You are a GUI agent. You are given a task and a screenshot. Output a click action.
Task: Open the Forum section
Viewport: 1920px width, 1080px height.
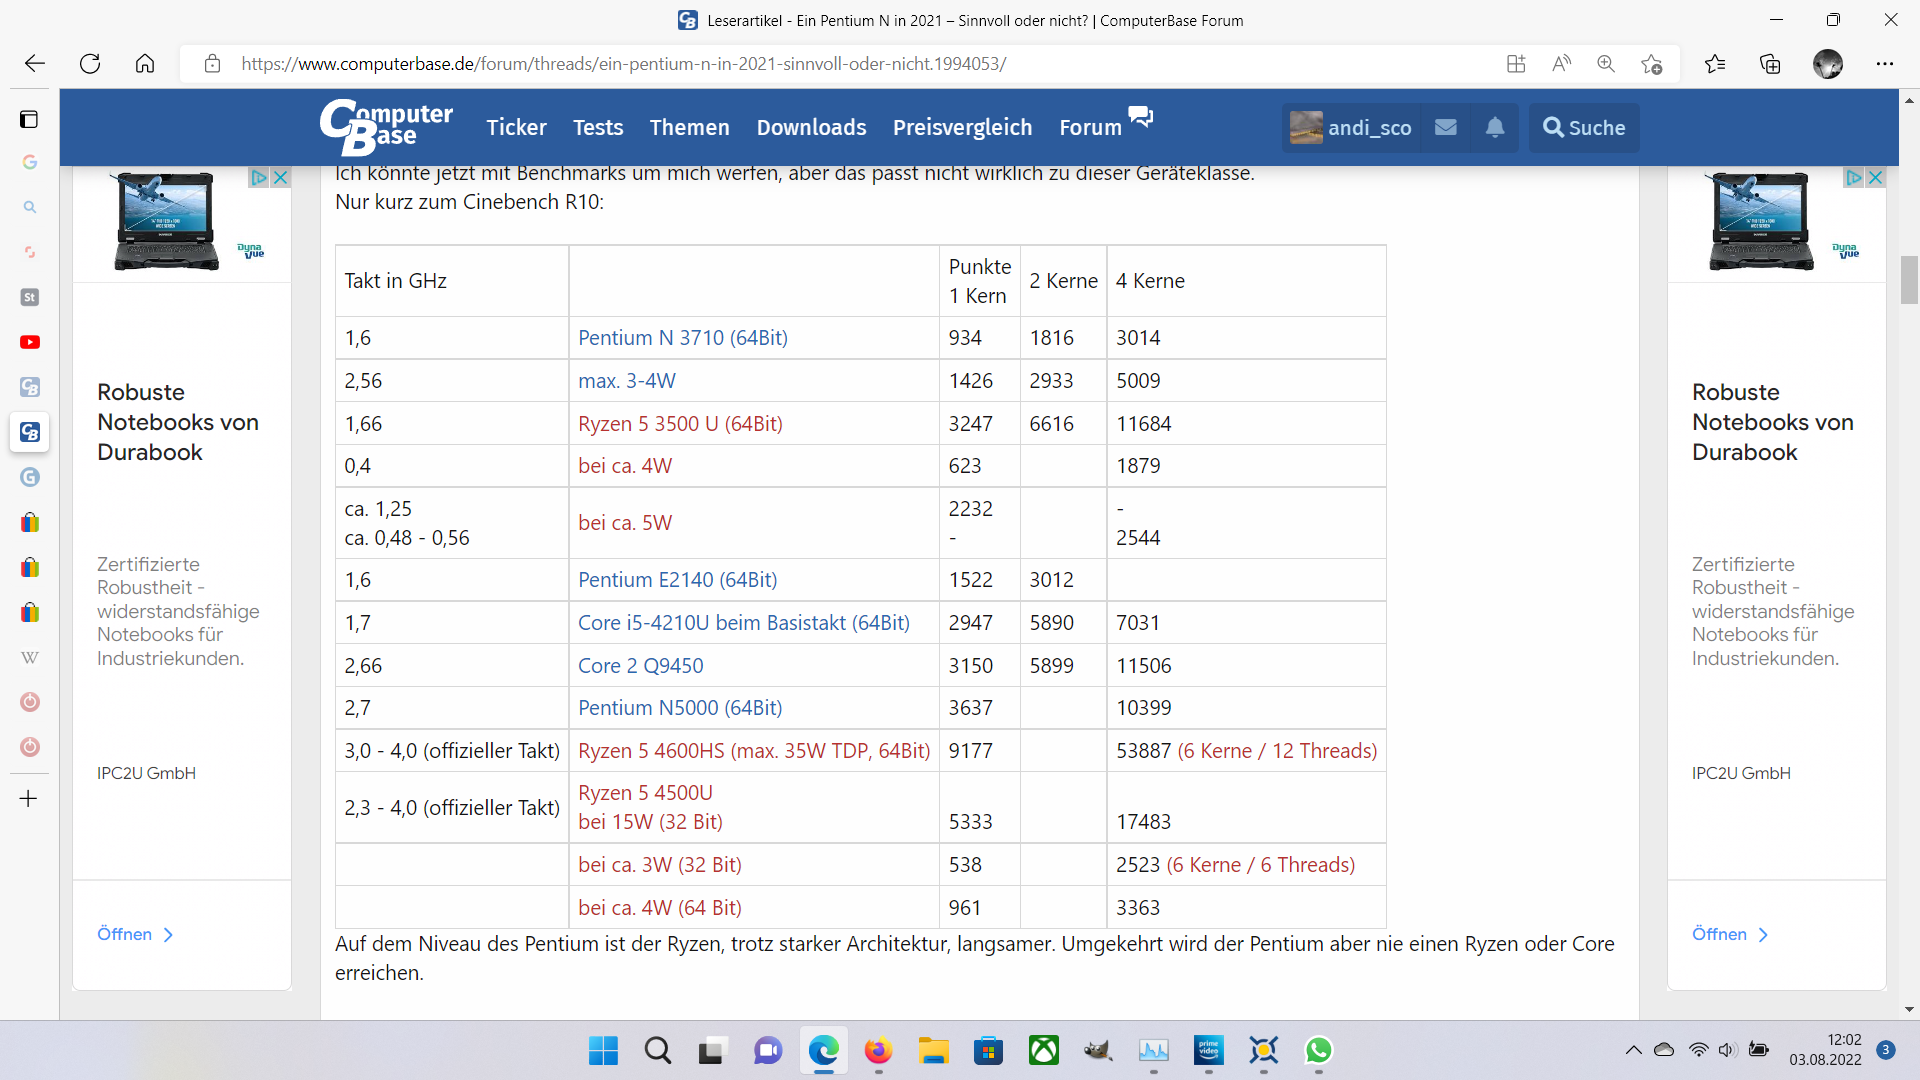tap(1090, 127)
